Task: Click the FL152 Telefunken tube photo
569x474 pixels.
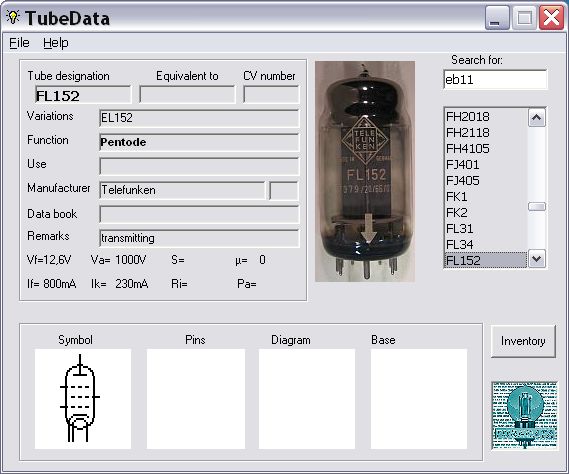Action: (365, 171)
